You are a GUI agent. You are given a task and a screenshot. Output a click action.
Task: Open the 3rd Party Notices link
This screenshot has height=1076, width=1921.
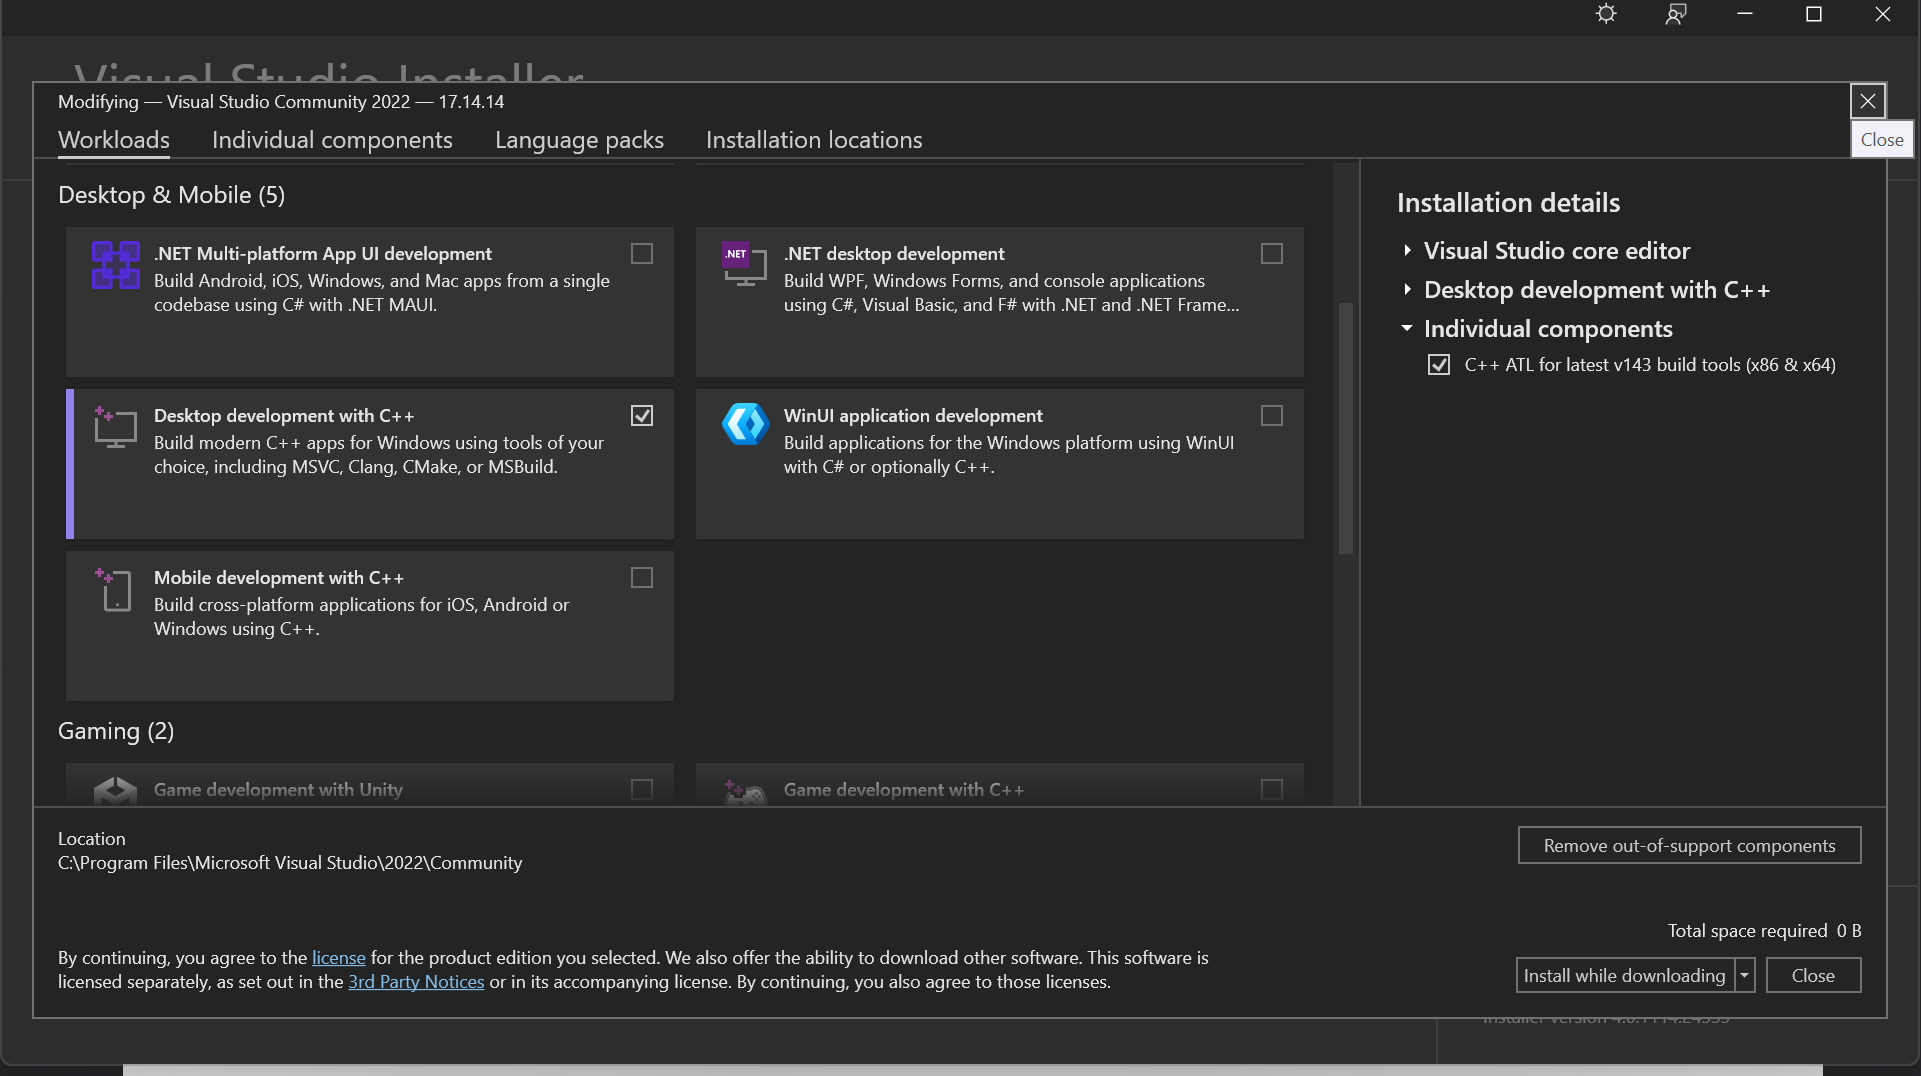tap(416, 982)
